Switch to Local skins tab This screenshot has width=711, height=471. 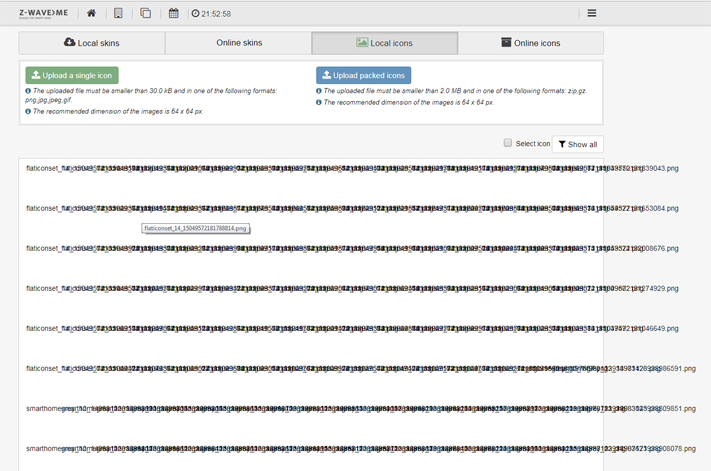pyautogui.click(x=92, y=43)
